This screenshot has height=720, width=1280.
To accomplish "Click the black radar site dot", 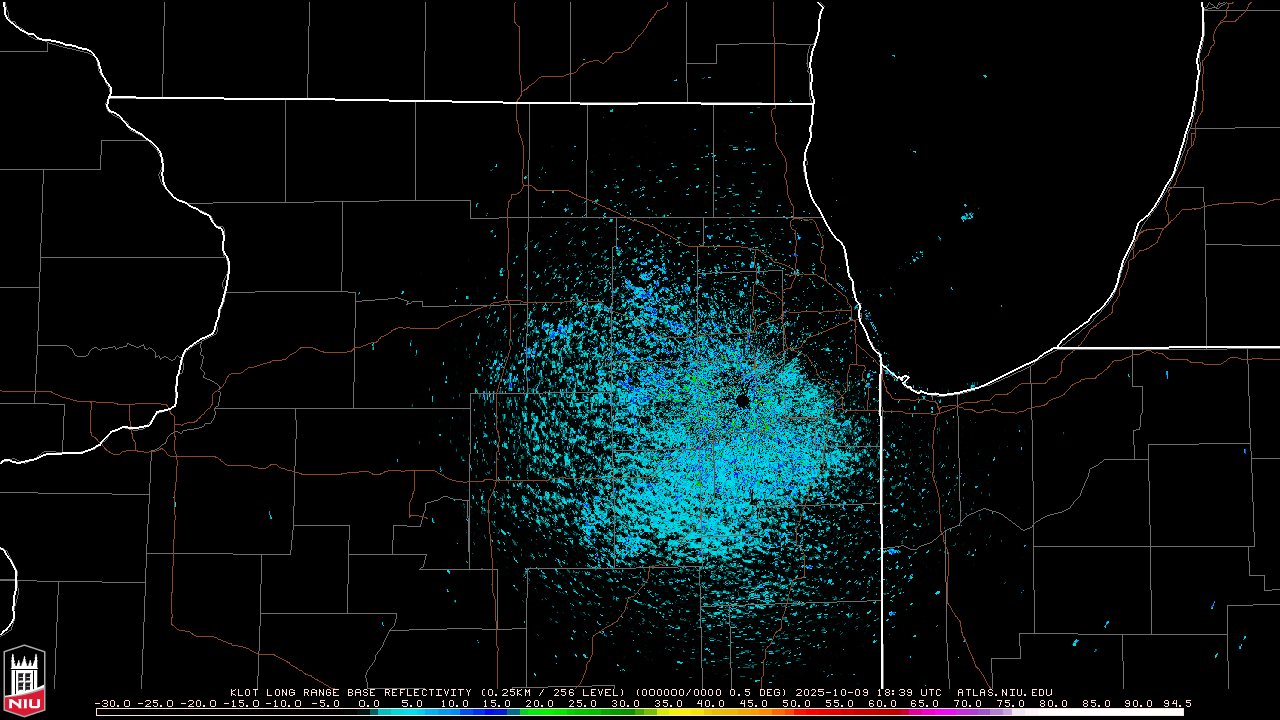I will tap(742, 401).
